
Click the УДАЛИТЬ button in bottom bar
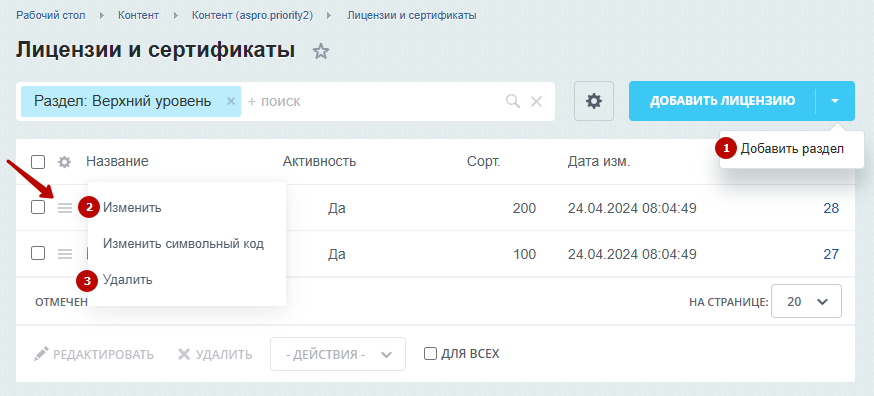(x=215, y=354)
